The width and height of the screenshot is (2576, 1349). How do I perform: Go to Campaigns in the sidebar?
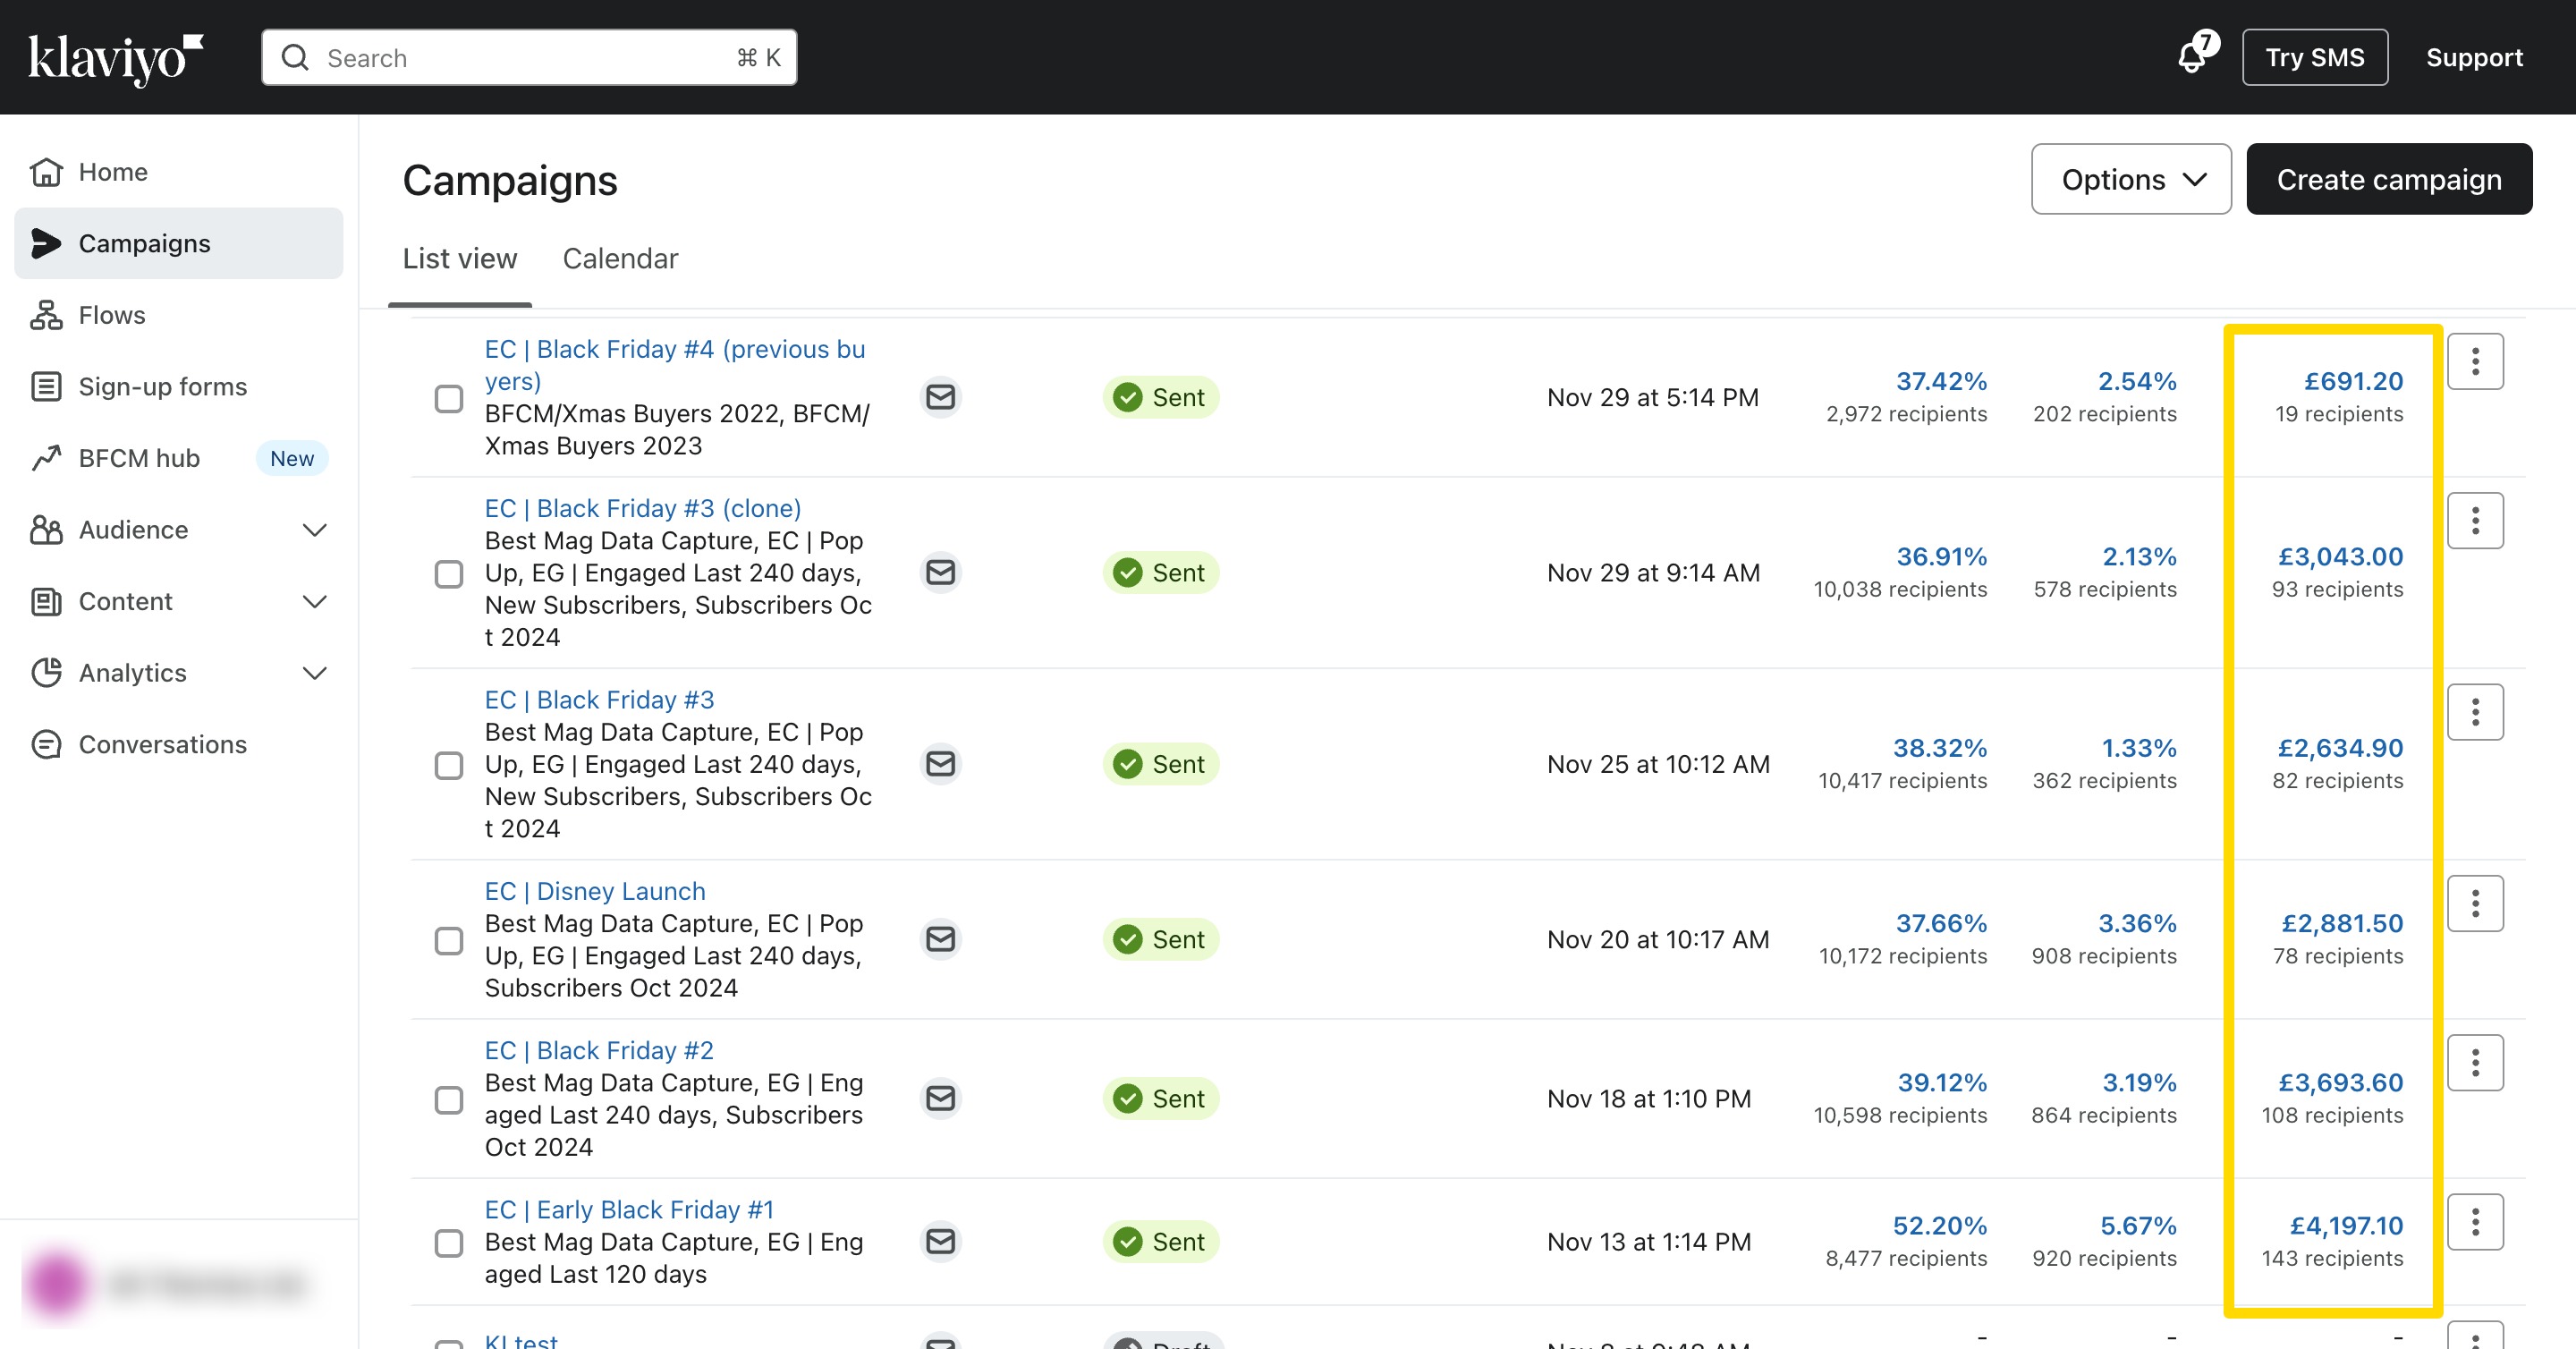pyautogui.click(x=179, y=243)
